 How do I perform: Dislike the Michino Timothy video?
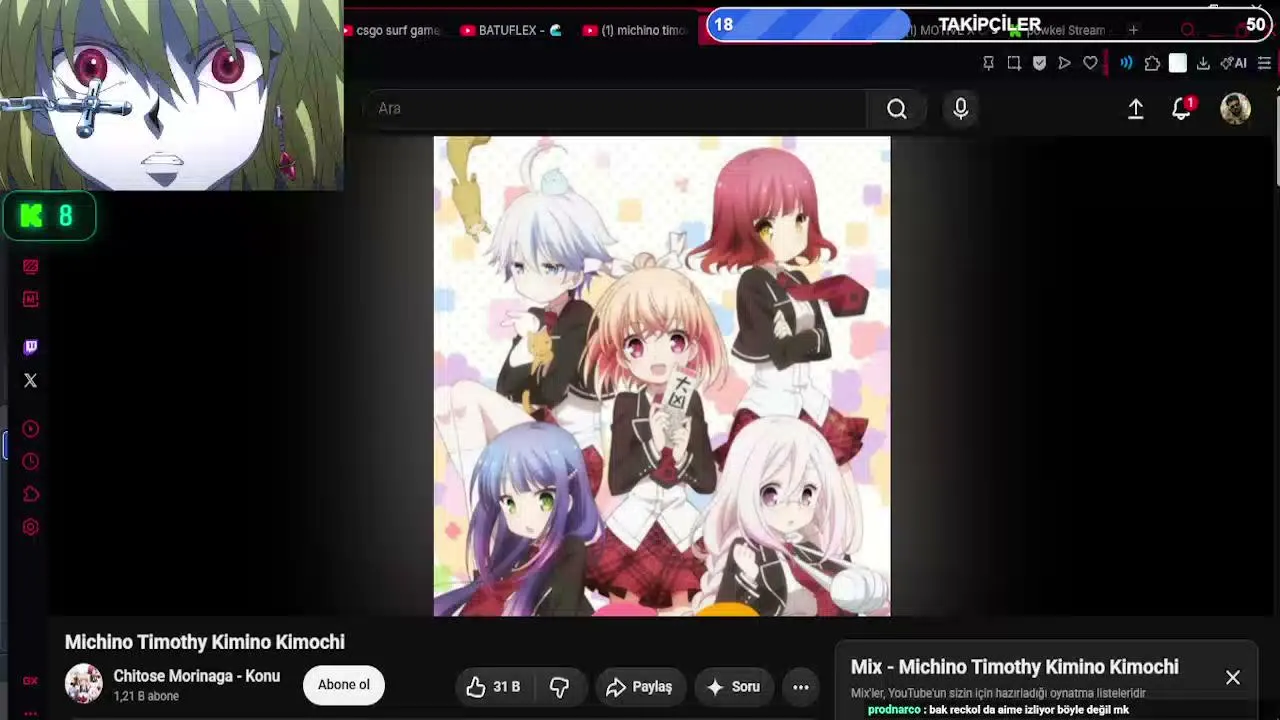click(x=559, y=687)
